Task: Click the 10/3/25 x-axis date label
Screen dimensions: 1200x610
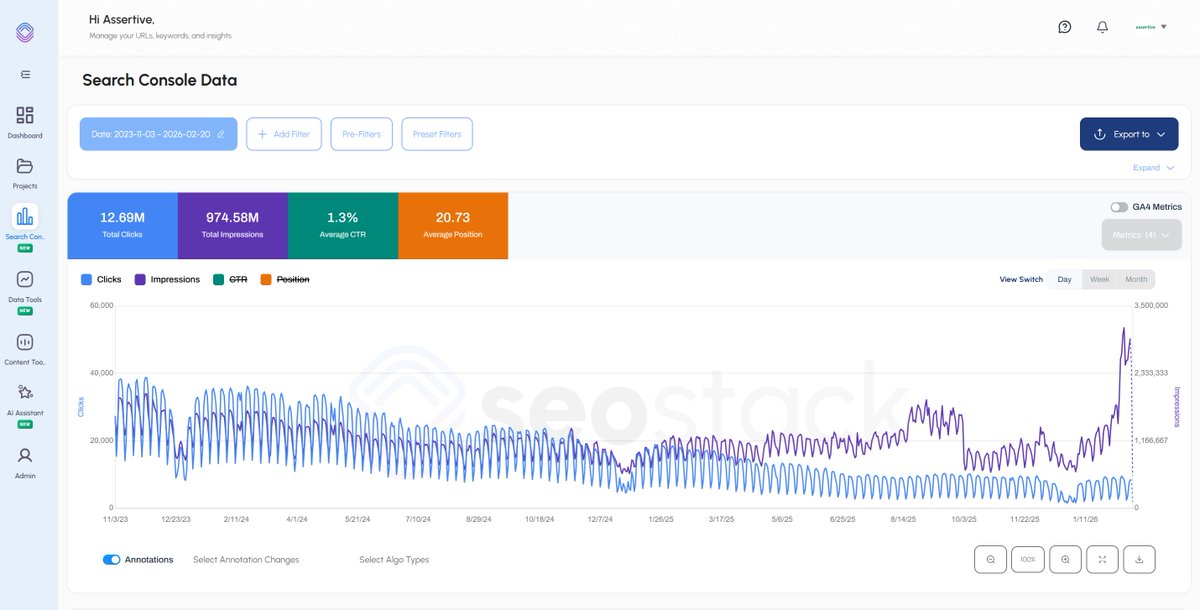Action: tap(964, 519)
